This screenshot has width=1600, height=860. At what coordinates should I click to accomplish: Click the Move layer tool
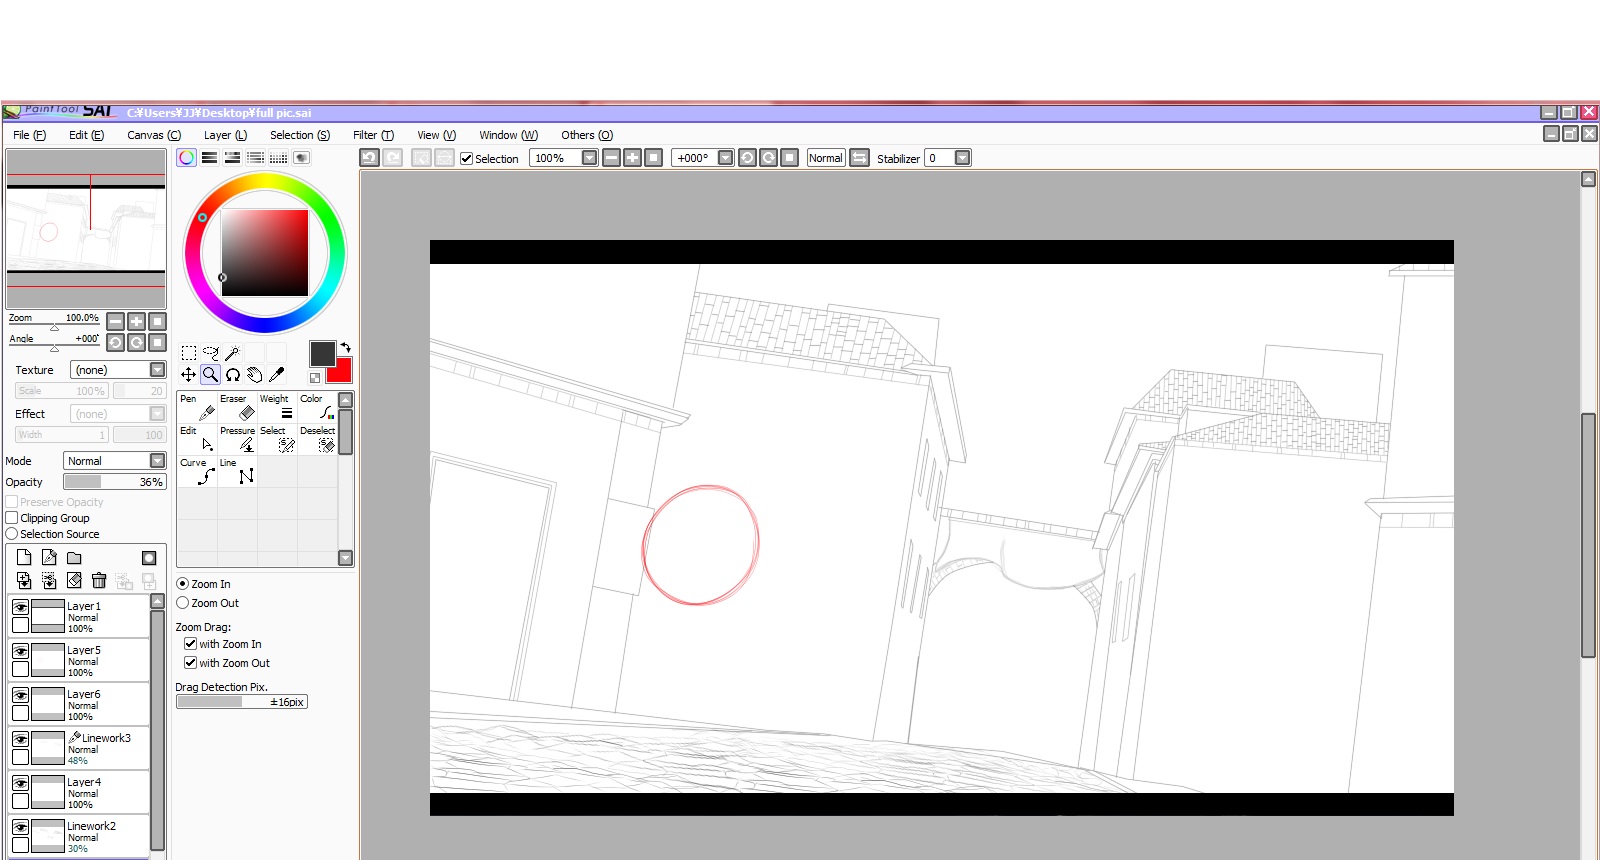tap(188, 374)
